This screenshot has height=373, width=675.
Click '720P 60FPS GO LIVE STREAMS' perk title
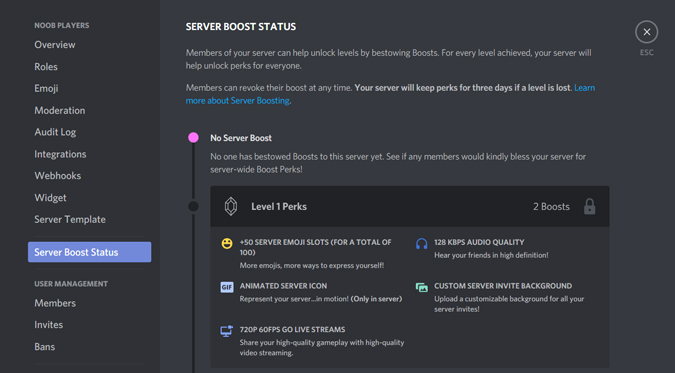[292, 329]
